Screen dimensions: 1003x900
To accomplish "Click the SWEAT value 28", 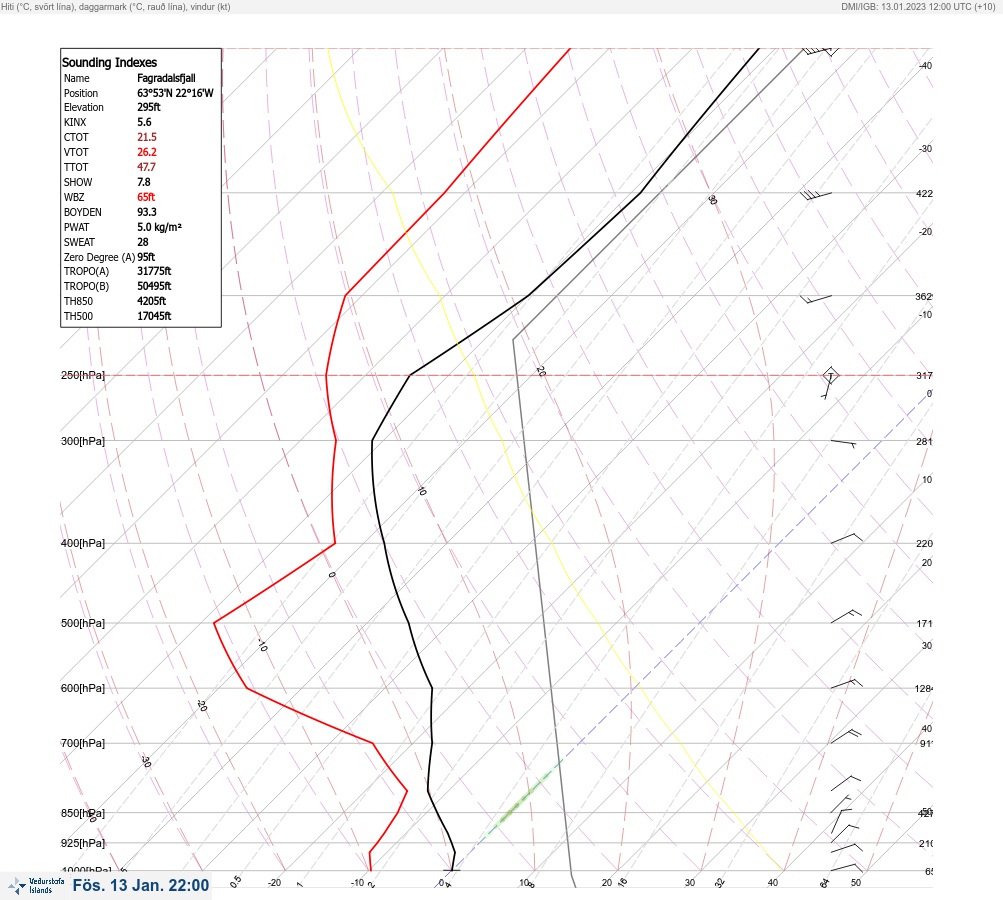I will pyautogui.click(x=143, y=242).
